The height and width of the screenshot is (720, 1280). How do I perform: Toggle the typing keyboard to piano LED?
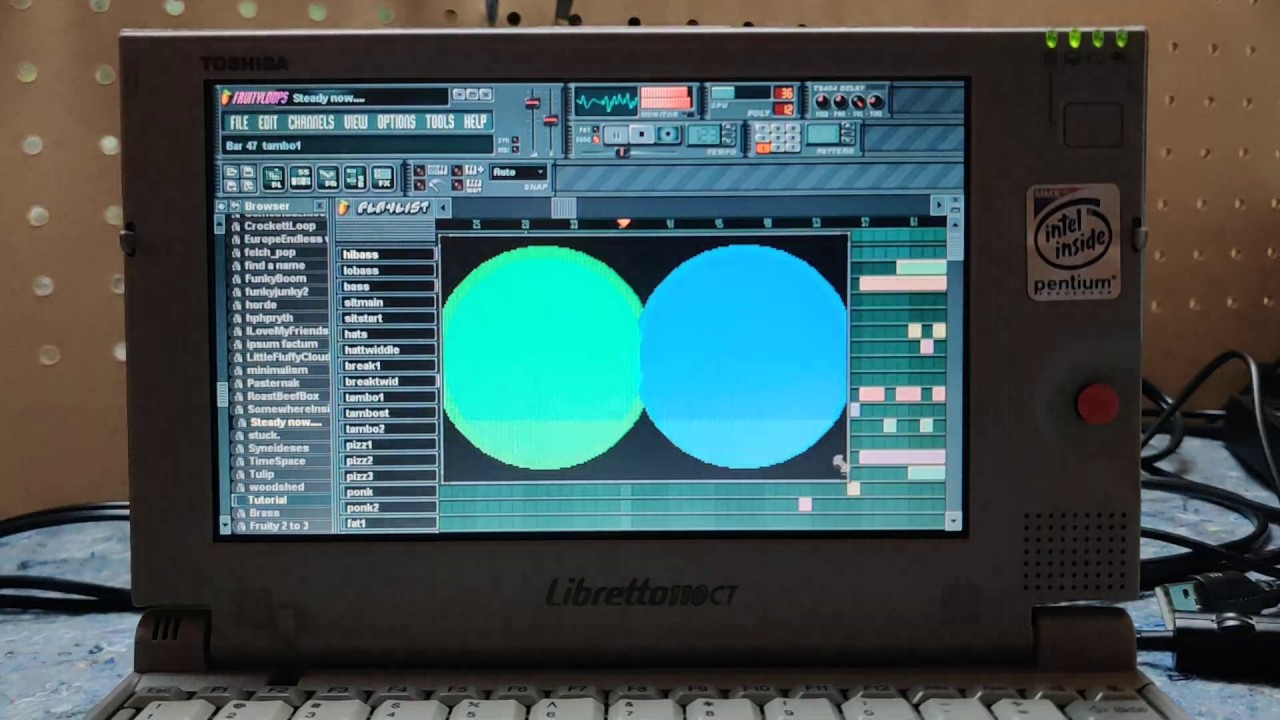pyautogui.click(x=419, y=171)
